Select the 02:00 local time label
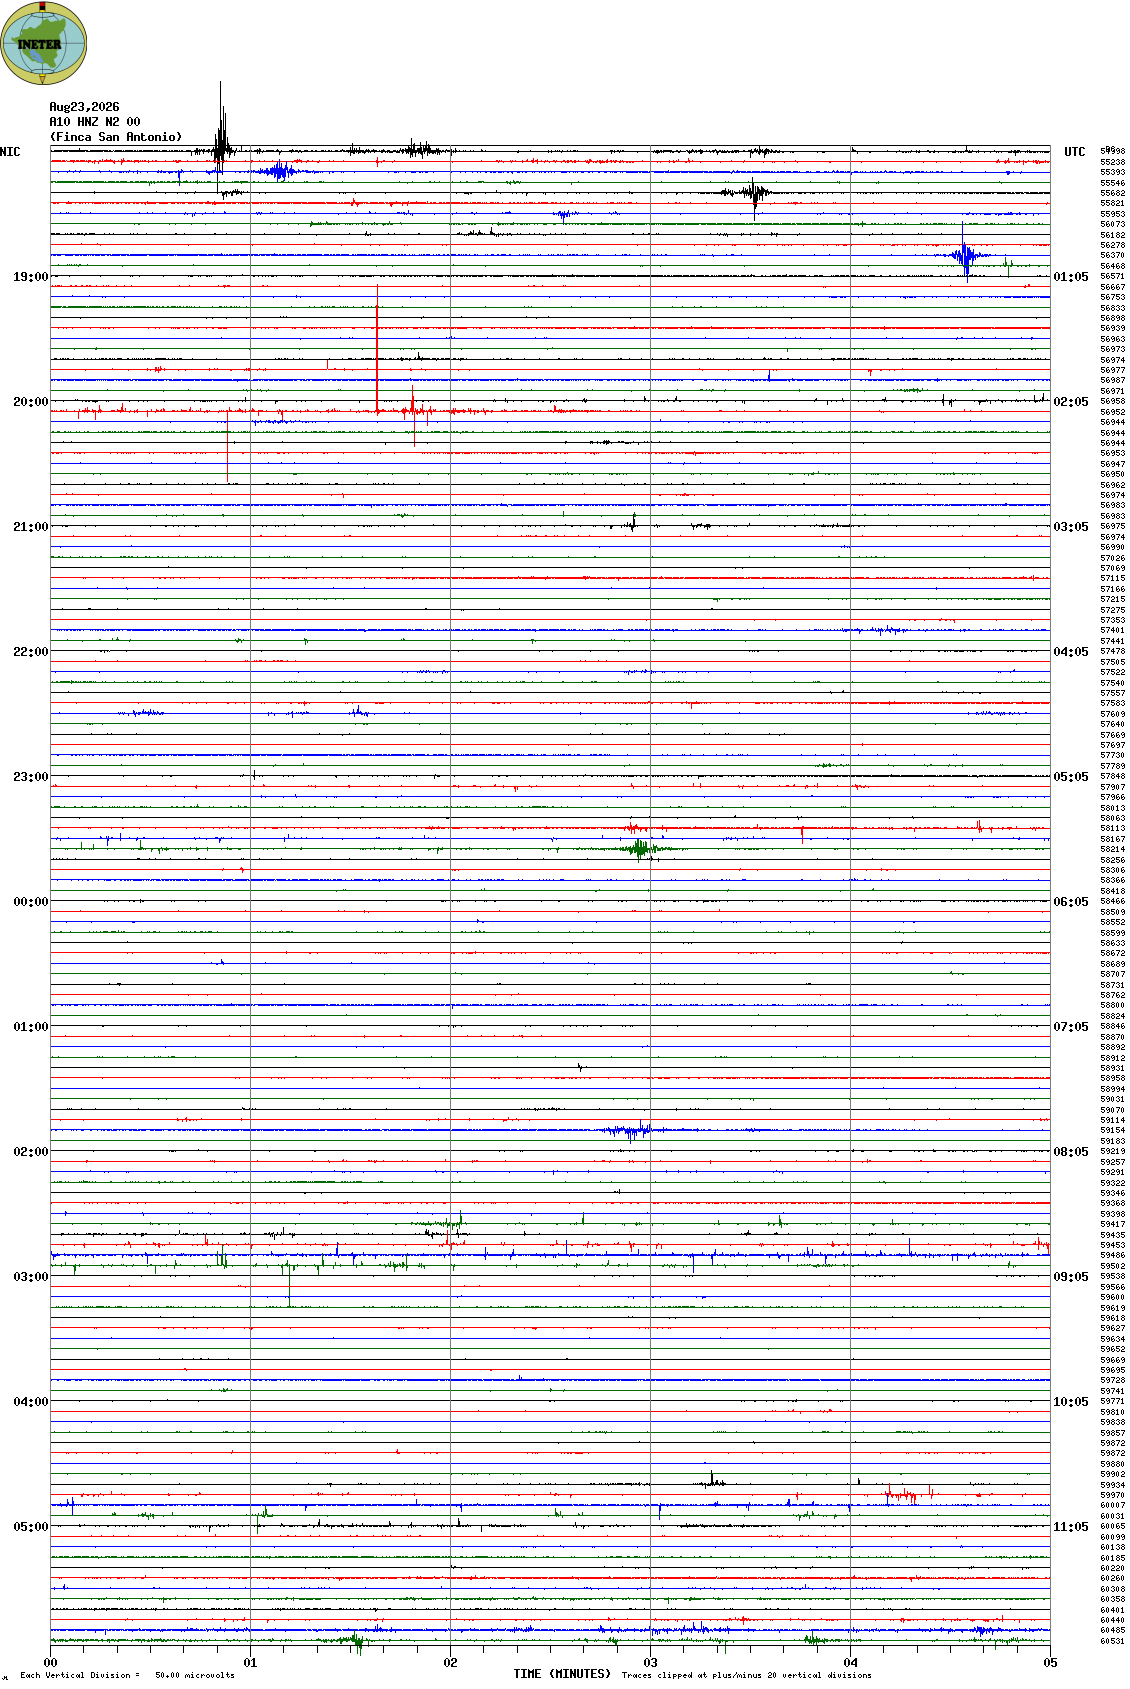This screenshot has height=1689, width=1130. pyautogui.click(x=30, y=1152)
